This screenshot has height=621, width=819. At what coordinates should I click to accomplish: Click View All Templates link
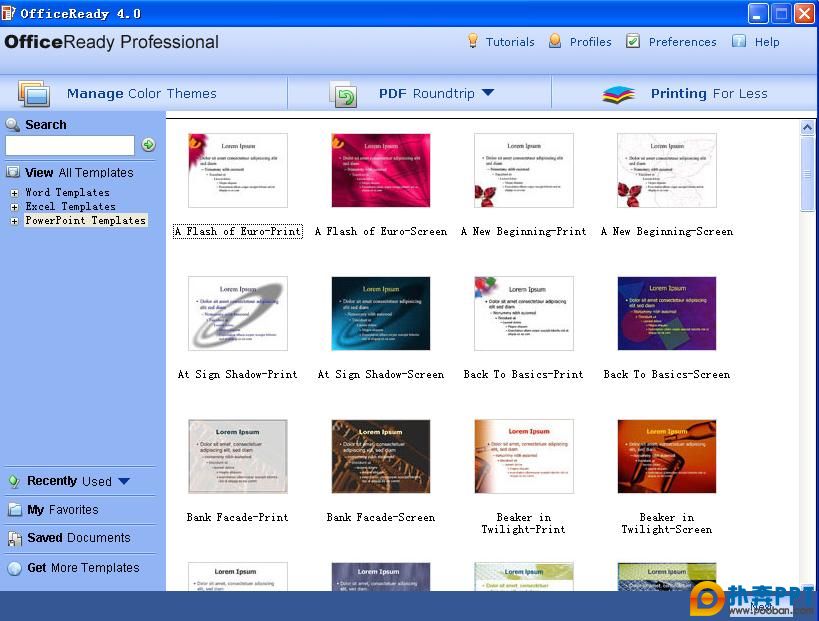click(79, 172)
